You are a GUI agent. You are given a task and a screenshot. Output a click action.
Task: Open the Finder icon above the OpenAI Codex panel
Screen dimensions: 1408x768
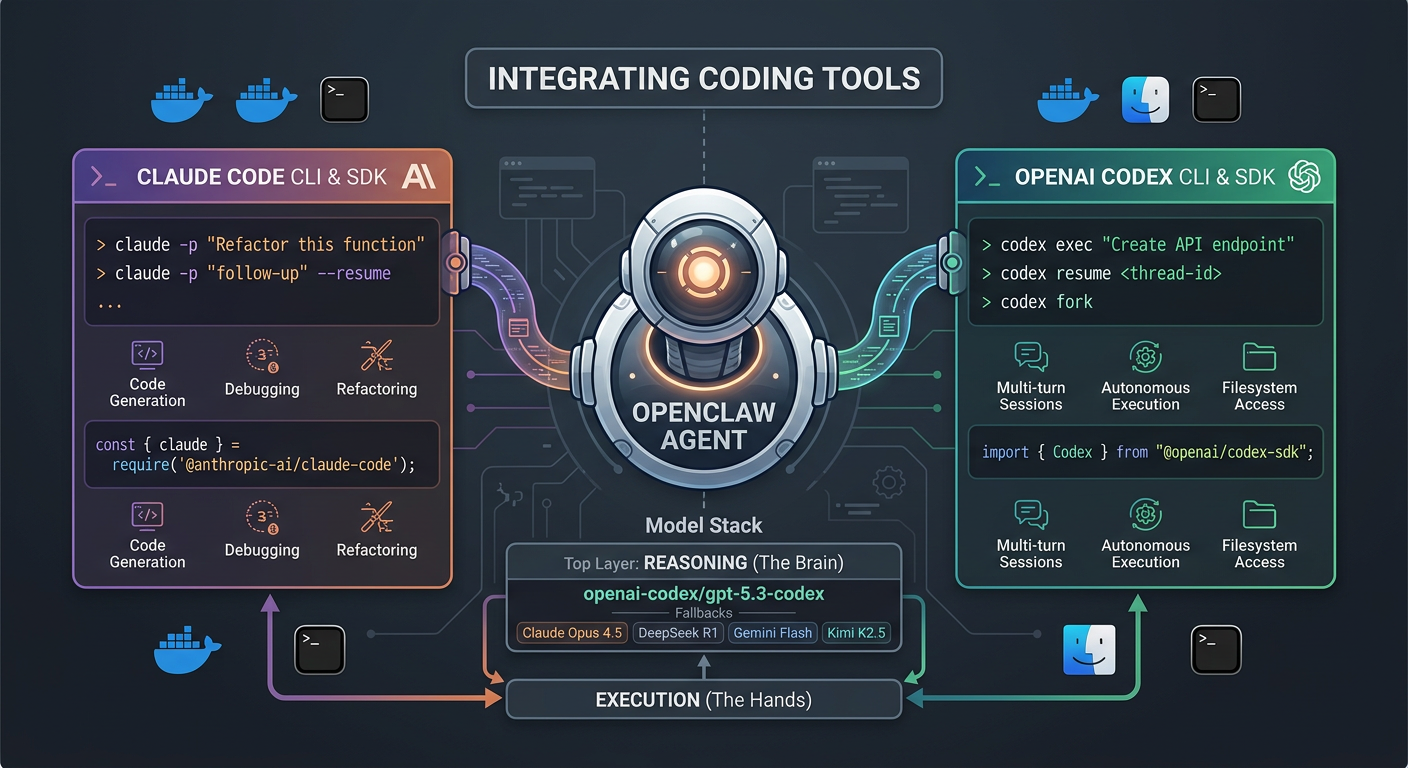tap(1145, 101)
